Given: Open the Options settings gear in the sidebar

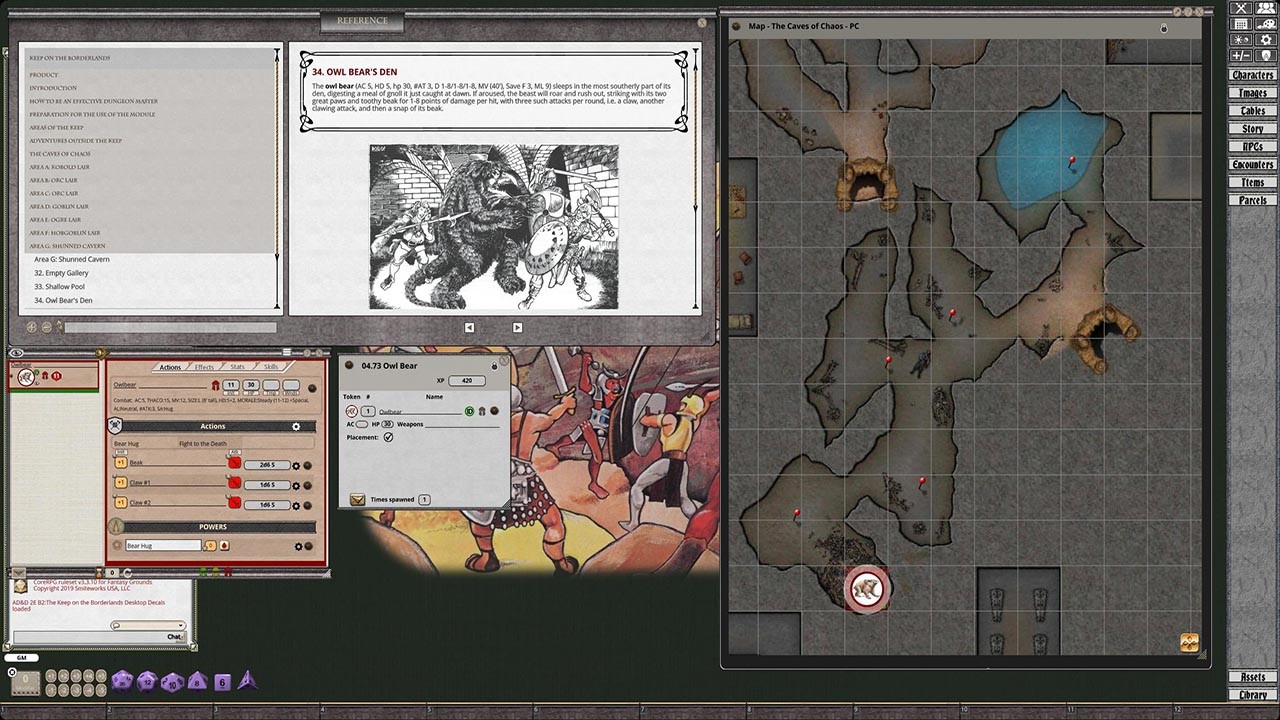Looking at the screenshot, I should click(1265, 39).
